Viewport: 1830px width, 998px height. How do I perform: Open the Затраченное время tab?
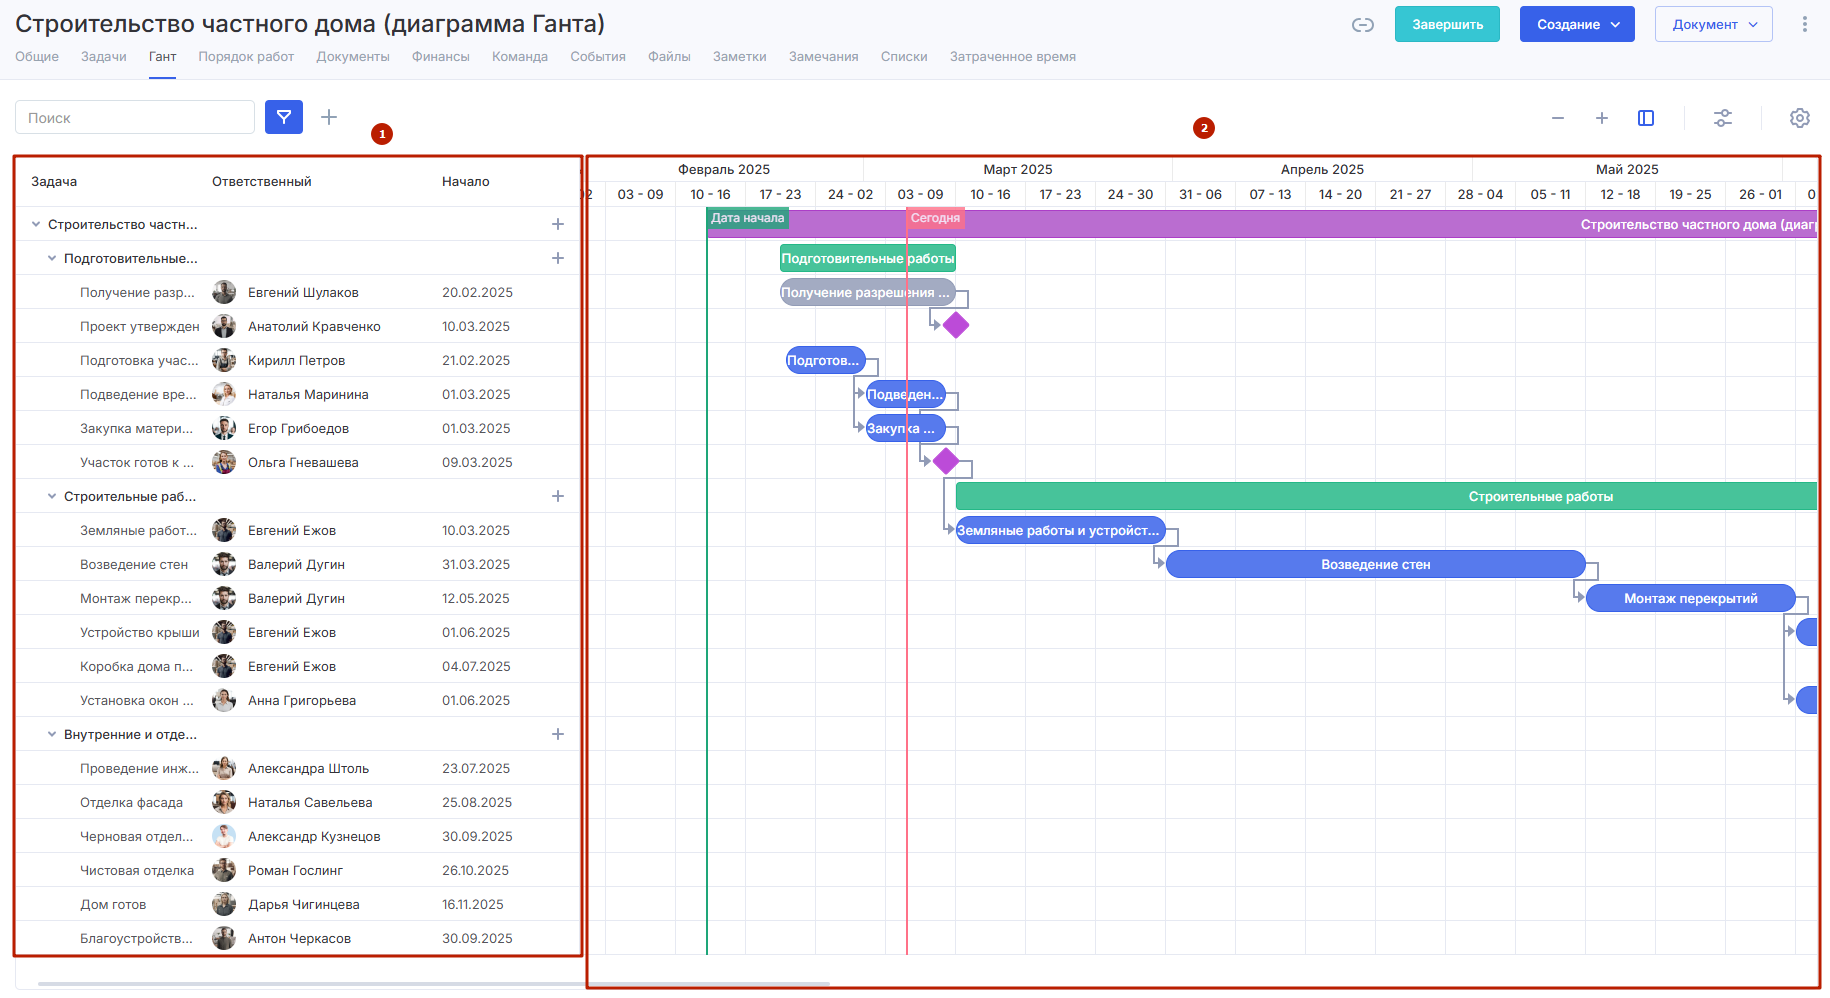pos(1013,56)
